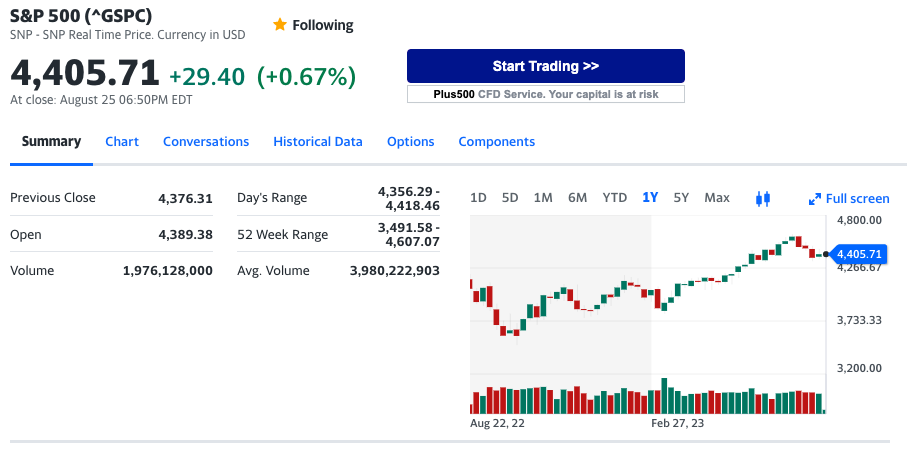Go to the Historical Data tab
This screenshot has height=451, width=907.
(318, 142)
